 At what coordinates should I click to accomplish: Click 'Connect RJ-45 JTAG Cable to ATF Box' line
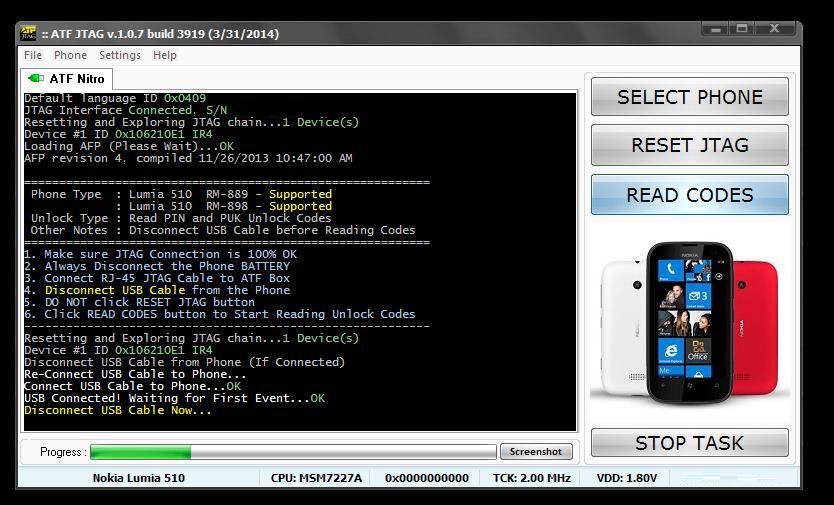click(x=157, y=278)
